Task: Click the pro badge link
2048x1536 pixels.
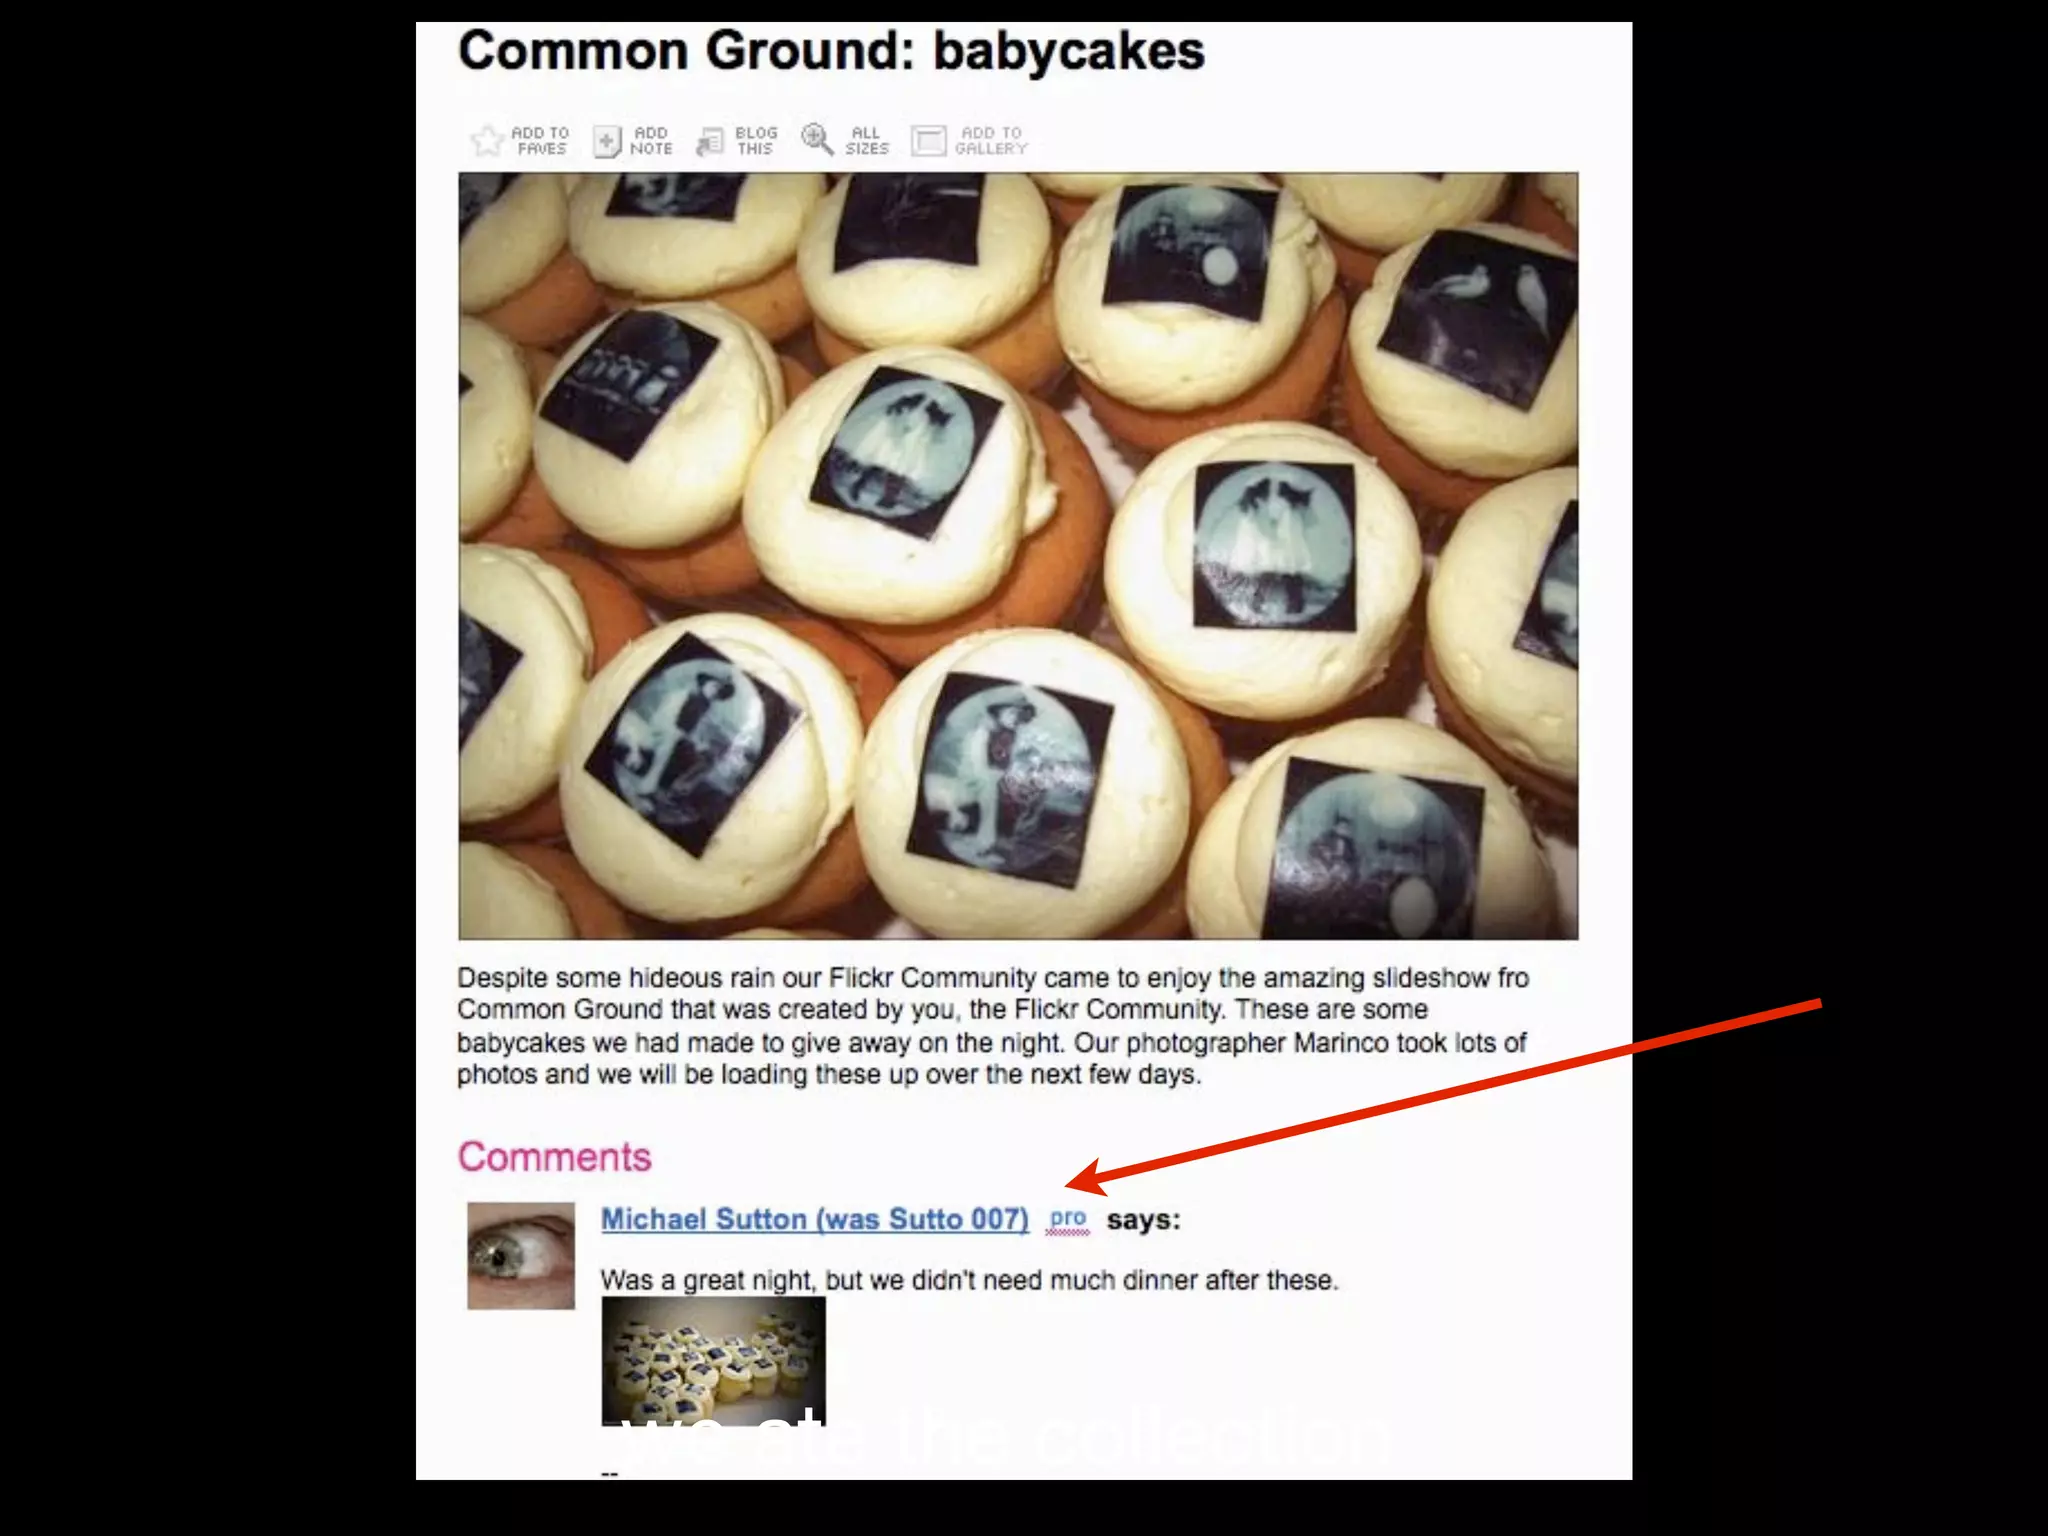Action: [1068, 1220]
